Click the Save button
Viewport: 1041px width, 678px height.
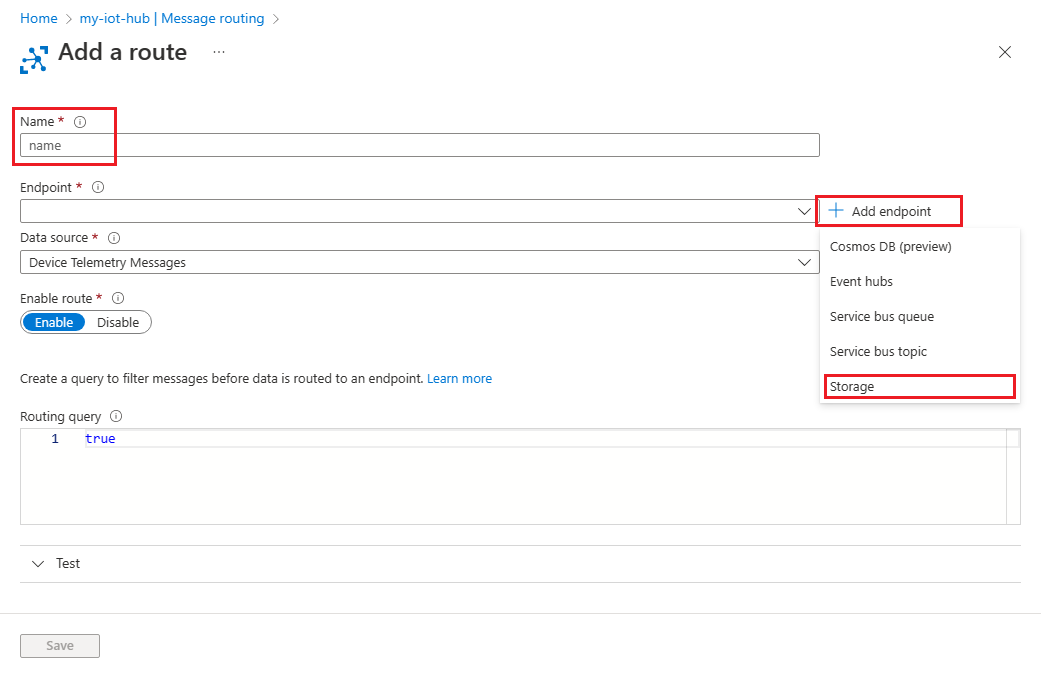pos(60,645)
